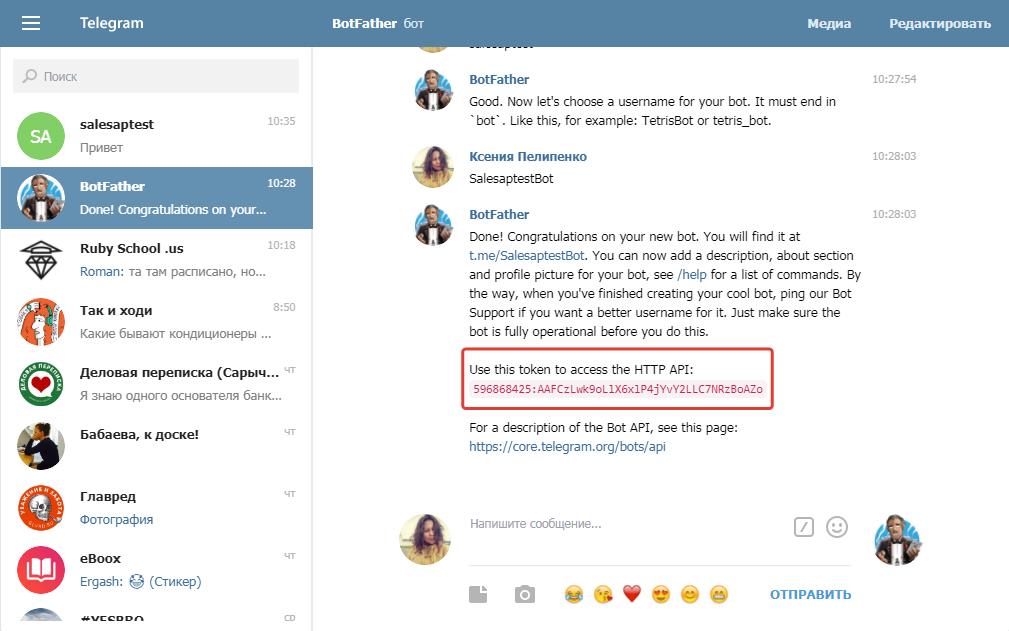Viewport: 1009px width, 631px height.
Task: Click the bot commands slash icon
Action: coord(803,527)
